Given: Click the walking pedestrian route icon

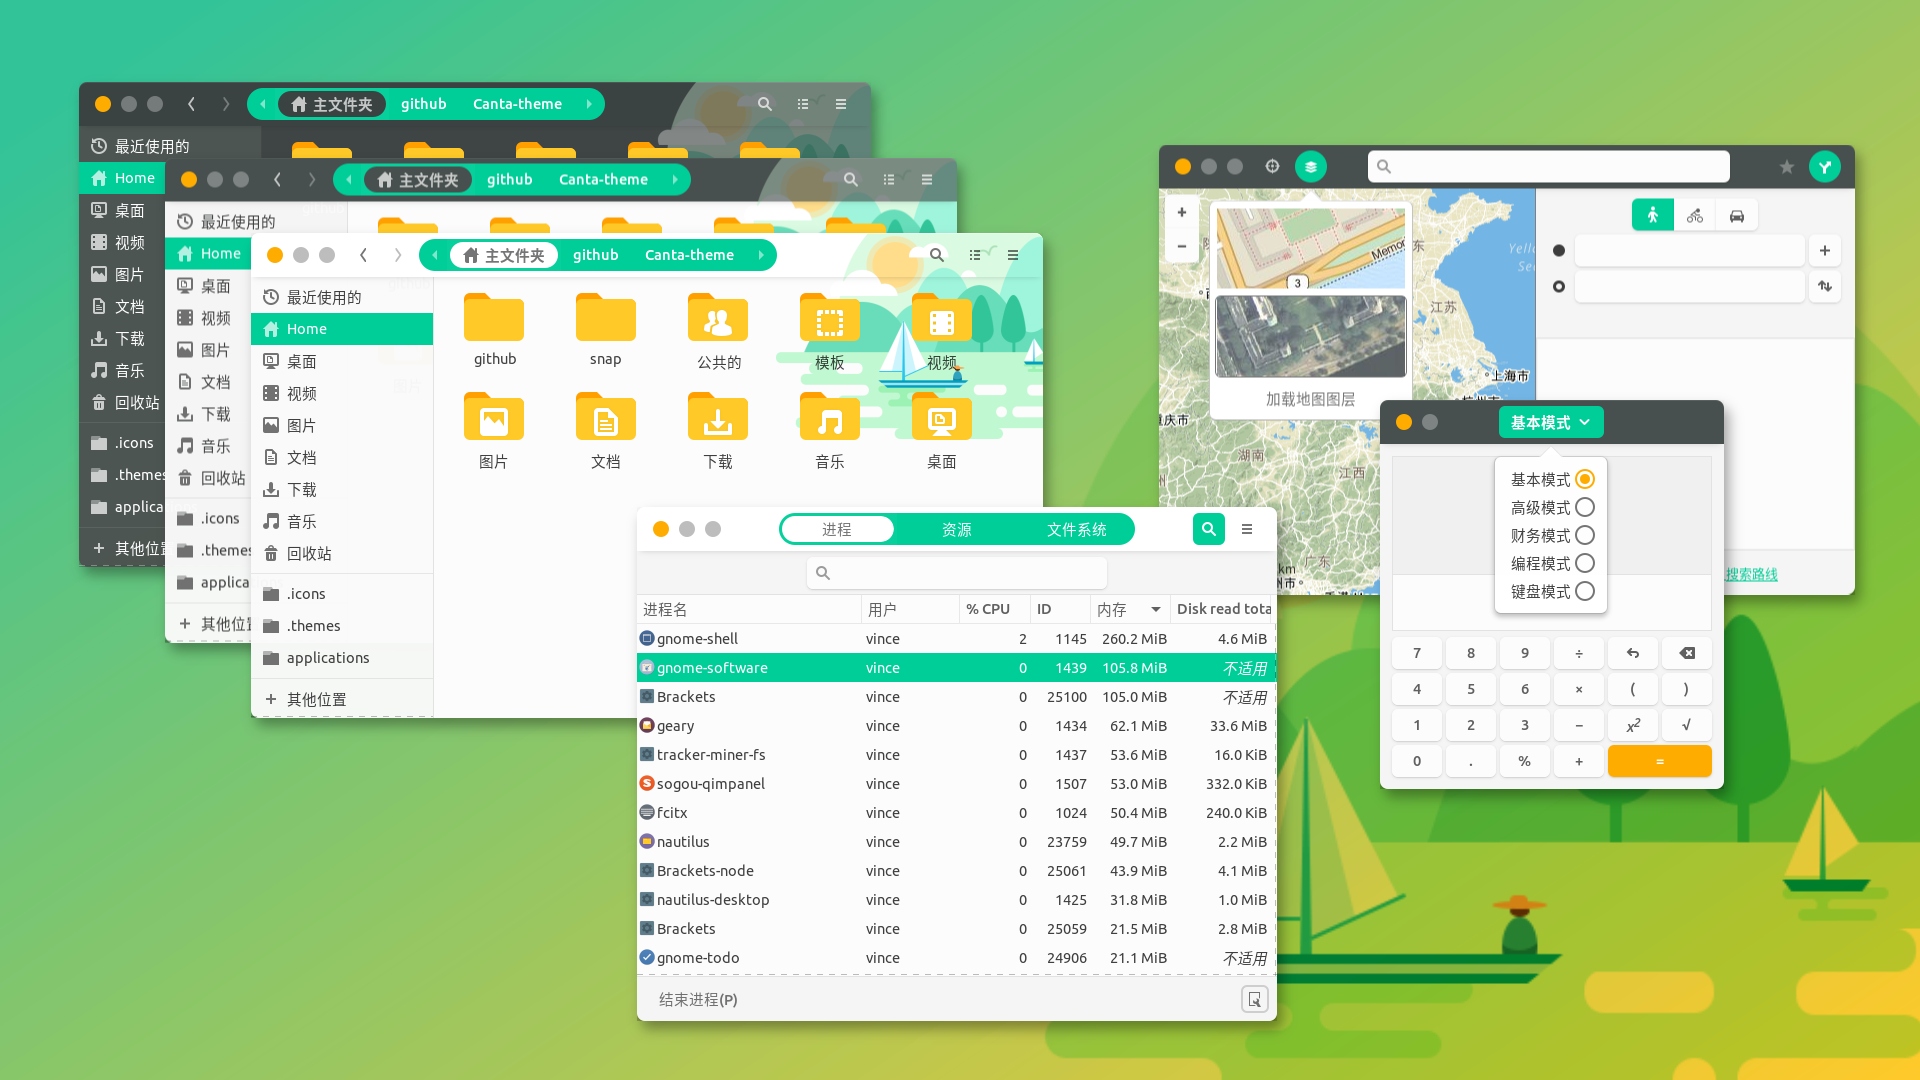Looking at the screenshot, I should pyautogui.click(x=1652, y=216).
